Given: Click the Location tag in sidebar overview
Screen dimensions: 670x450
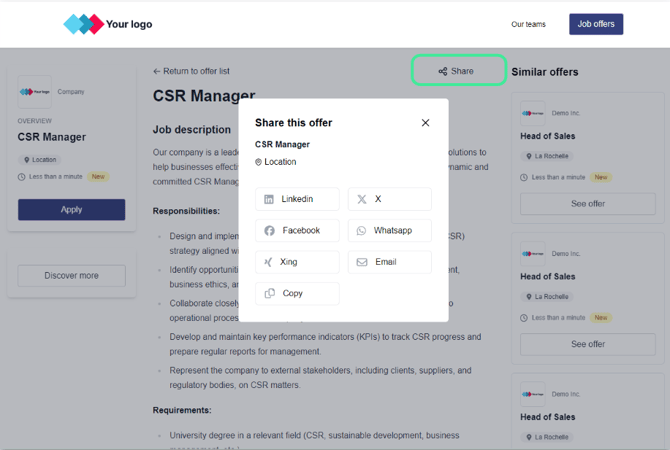Looking at the screenshot, I should point(40,159).
